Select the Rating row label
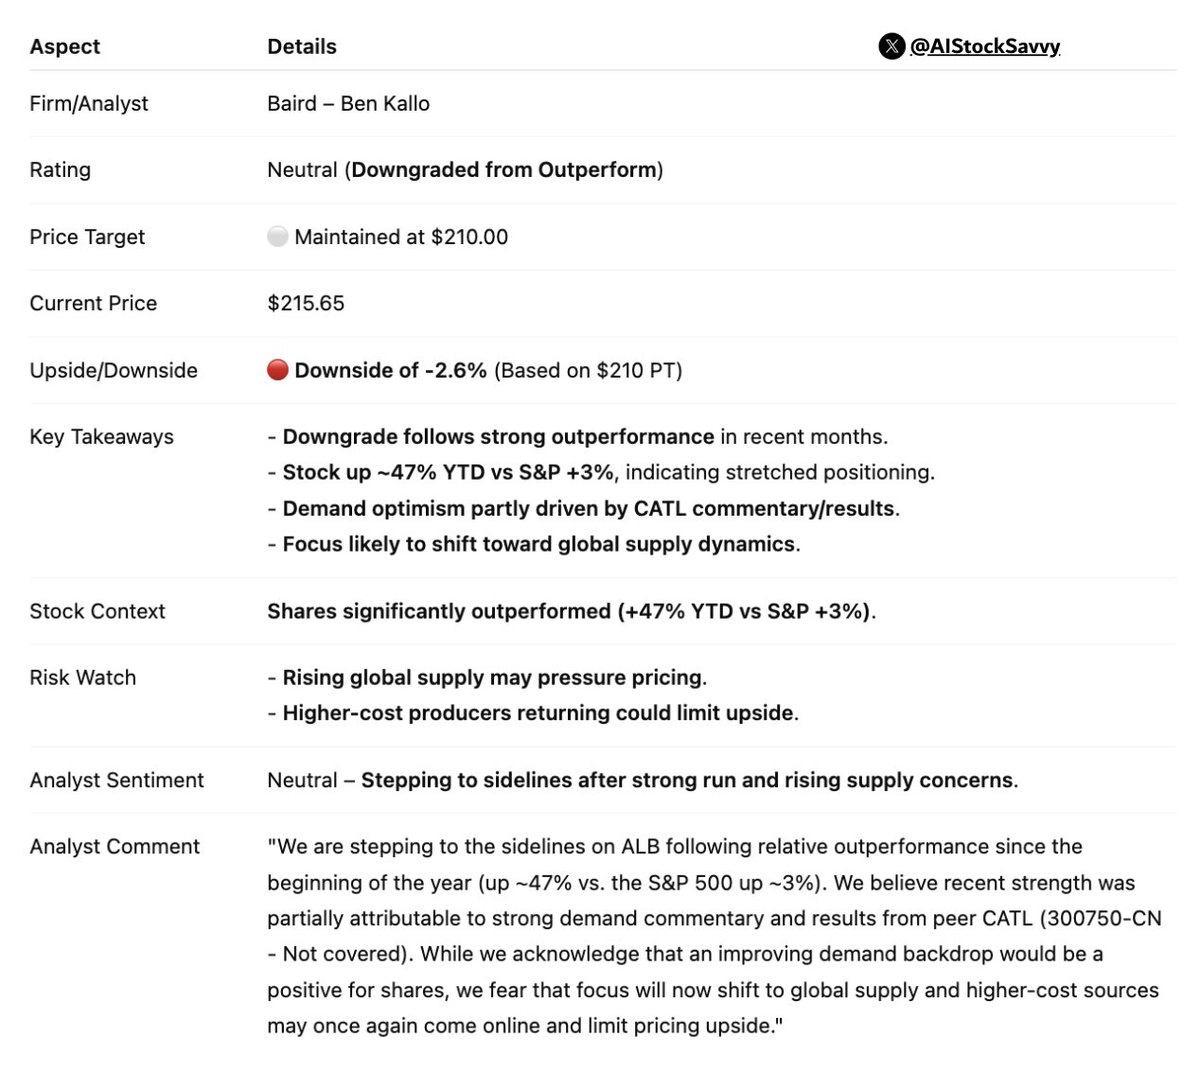Screen dimensions: 1200x1090 pyautogui.click(x=60, y=170)
